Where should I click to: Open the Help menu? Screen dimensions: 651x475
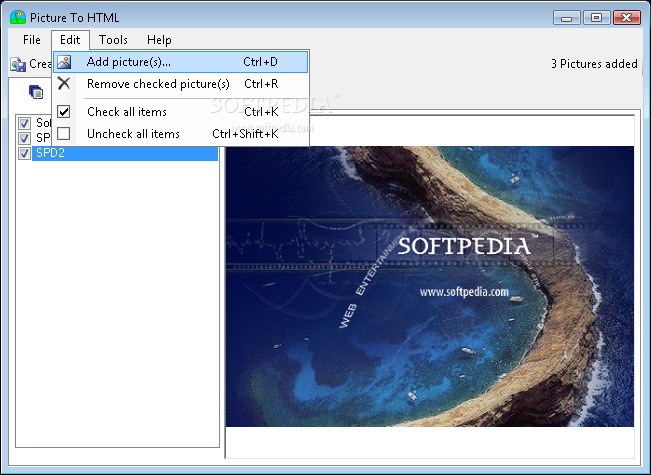pyautogui.click(x=159, y=40)
